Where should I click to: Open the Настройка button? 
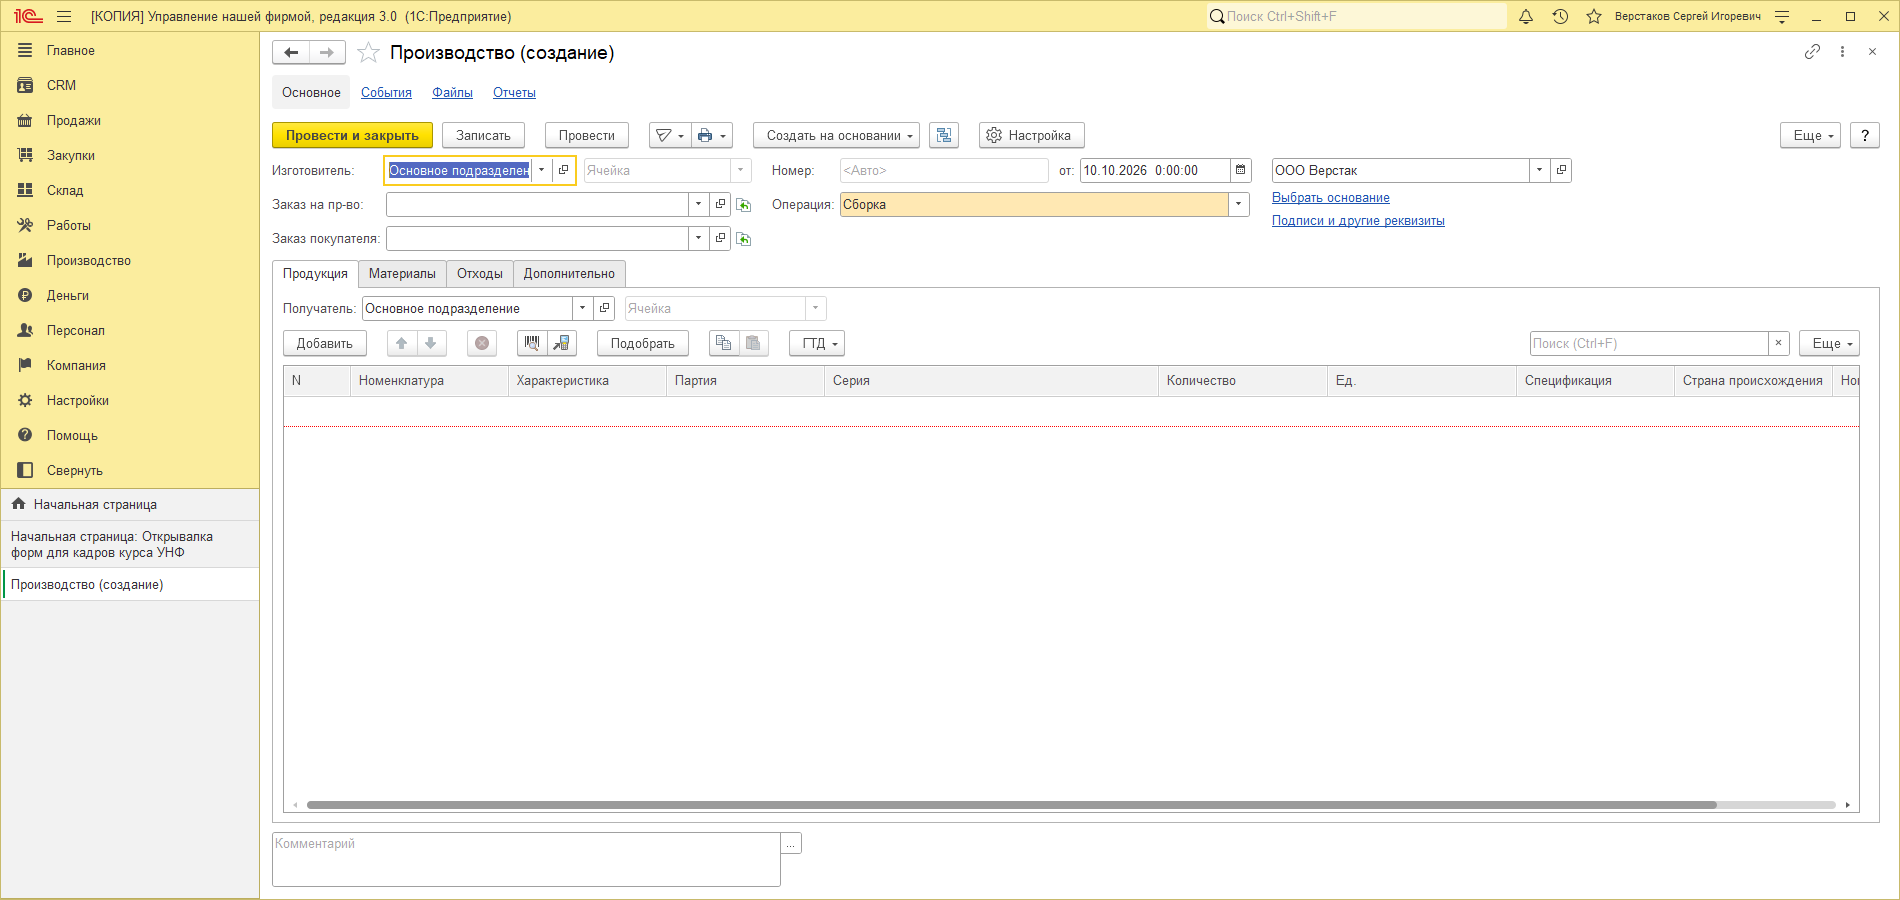1031,135
